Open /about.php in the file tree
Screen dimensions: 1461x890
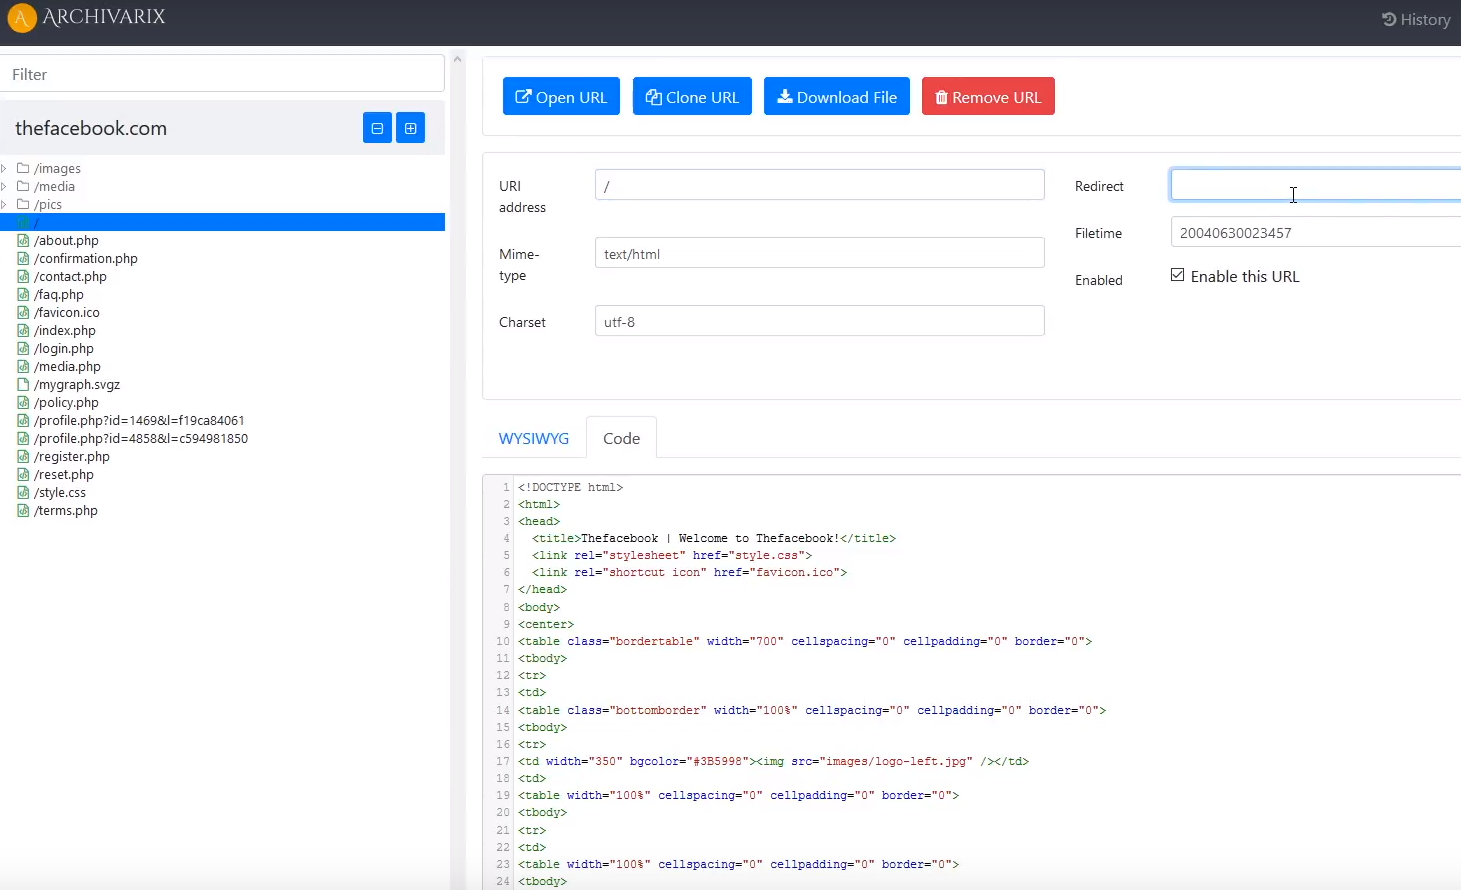coord(66,241)
